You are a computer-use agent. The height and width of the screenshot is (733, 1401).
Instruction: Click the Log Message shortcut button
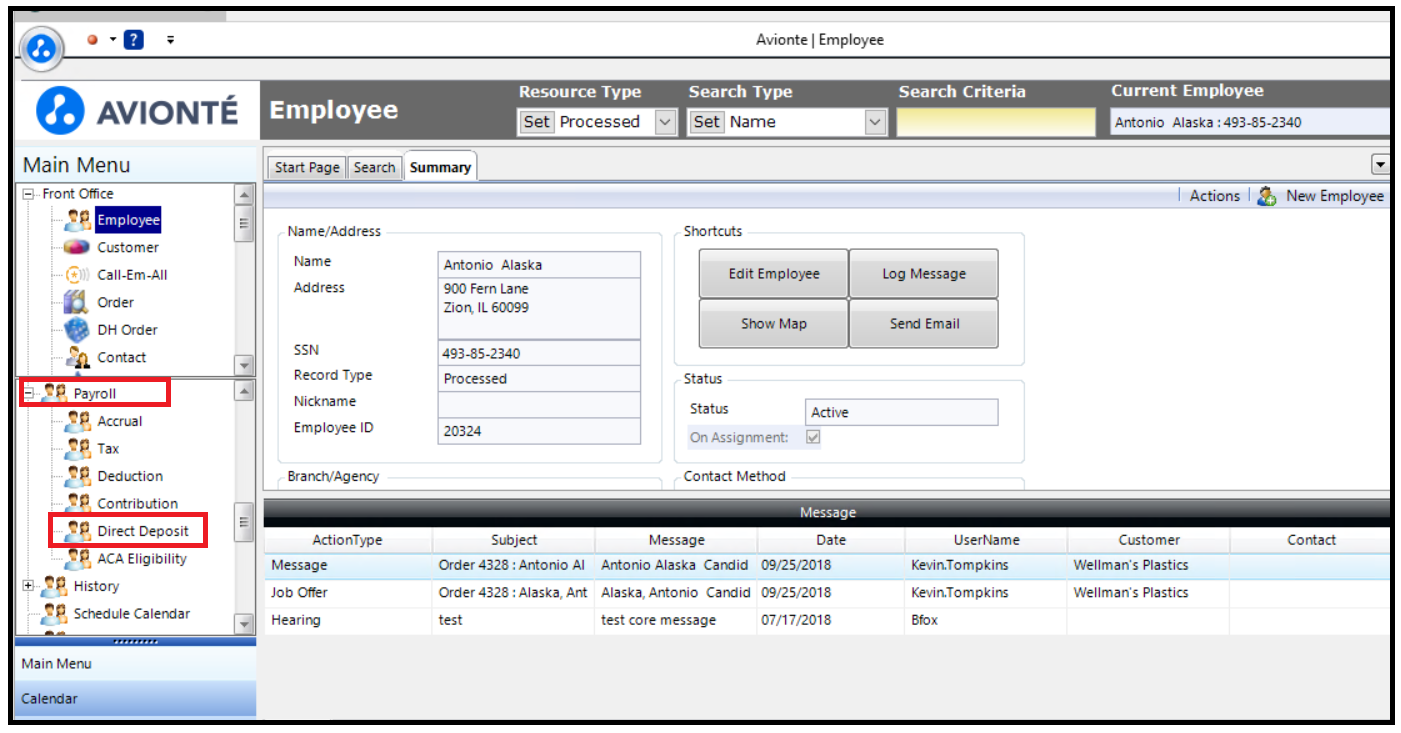pyautogui.click(x=924, y=274)
